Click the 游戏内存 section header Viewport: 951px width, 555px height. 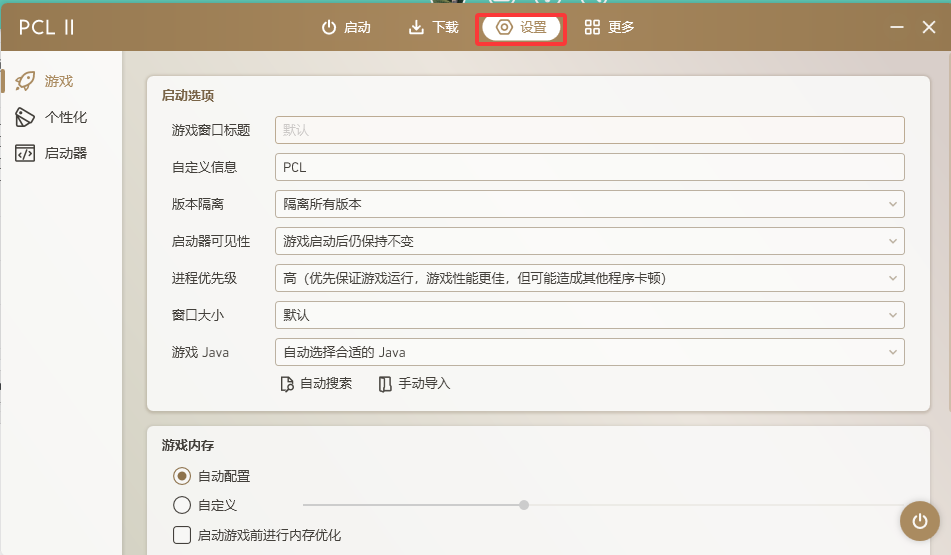[188, 446]
